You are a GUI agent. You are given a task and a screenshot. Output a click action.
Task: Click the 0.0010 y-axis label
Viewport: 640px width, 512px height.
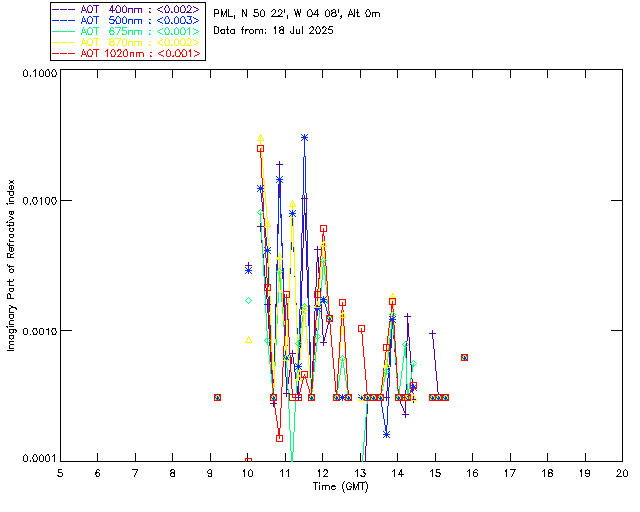click(x=39, y=330)
